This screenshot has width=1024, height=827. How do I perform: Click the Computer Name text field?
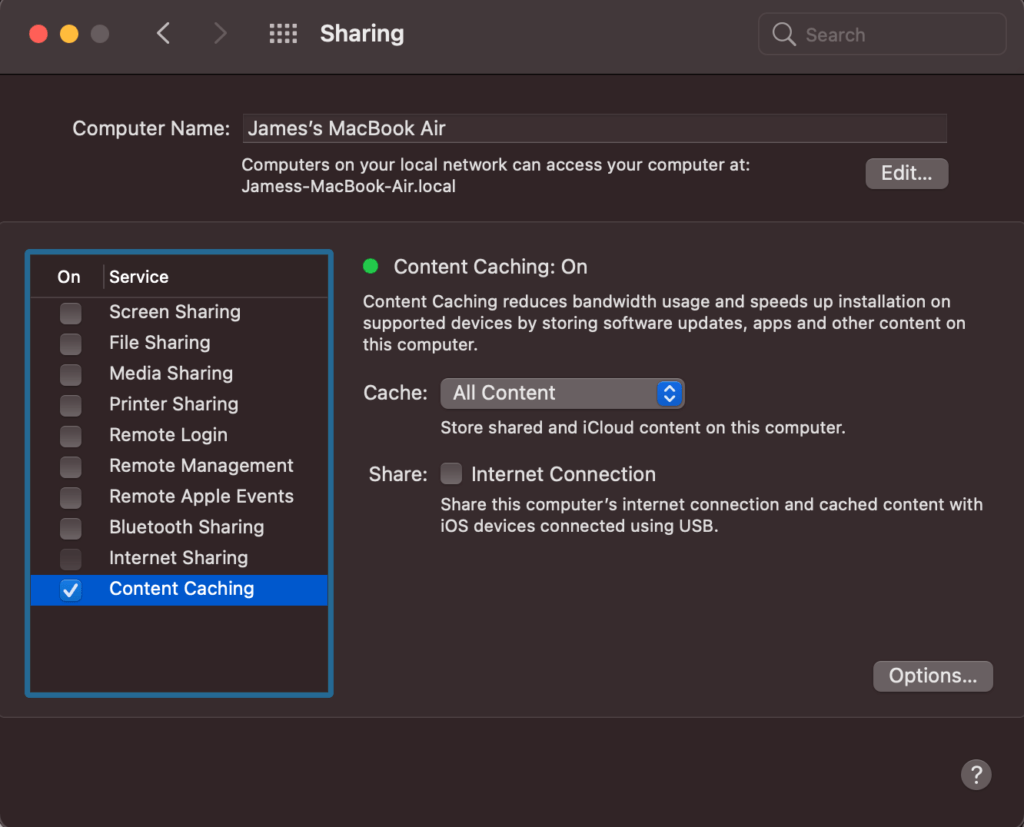coord(594,128)
